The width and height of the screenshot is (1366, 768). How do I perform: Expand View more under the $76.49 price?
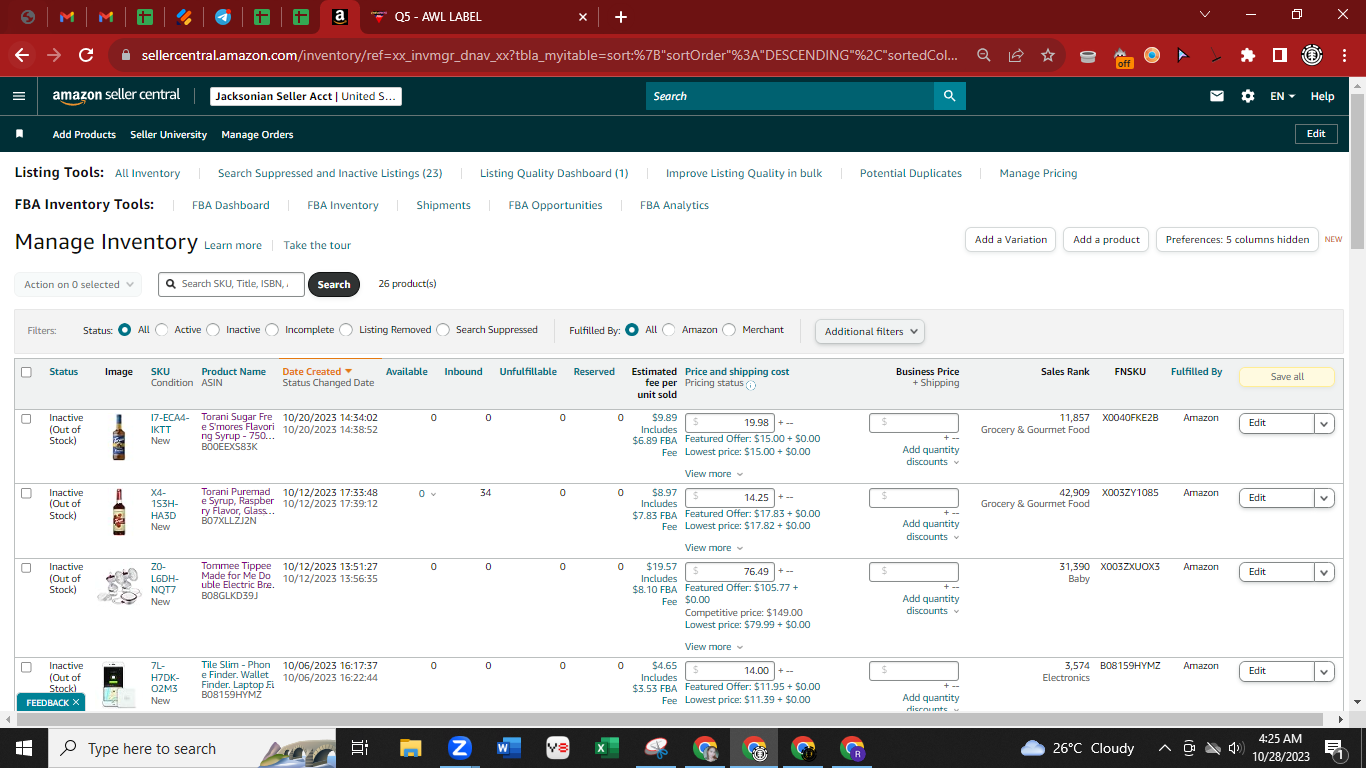[x=714, y=647]
